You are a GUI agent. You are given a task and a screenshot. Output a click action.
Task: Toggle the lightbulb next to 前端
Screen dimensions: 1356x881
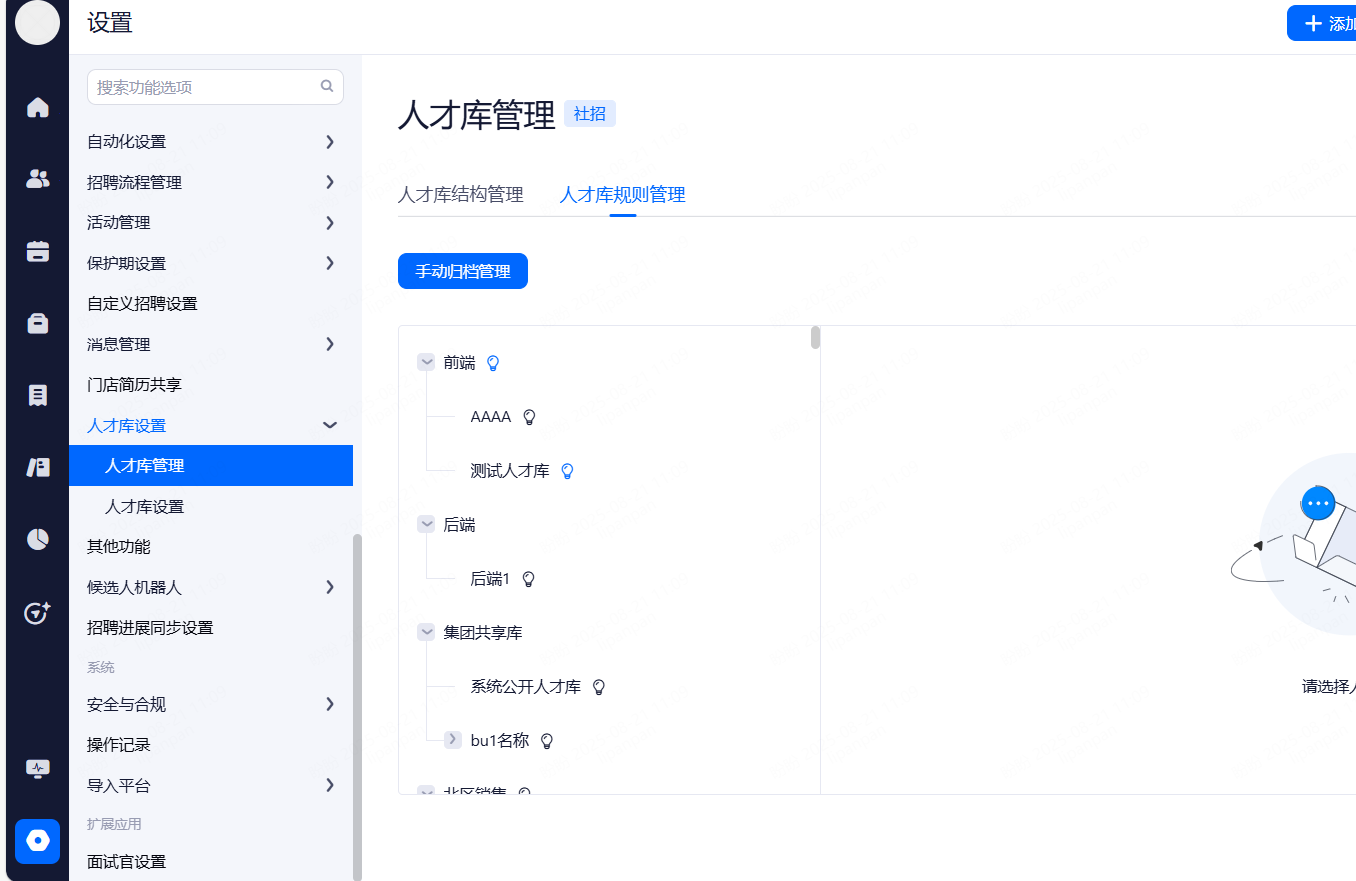(x=492, y=363)
